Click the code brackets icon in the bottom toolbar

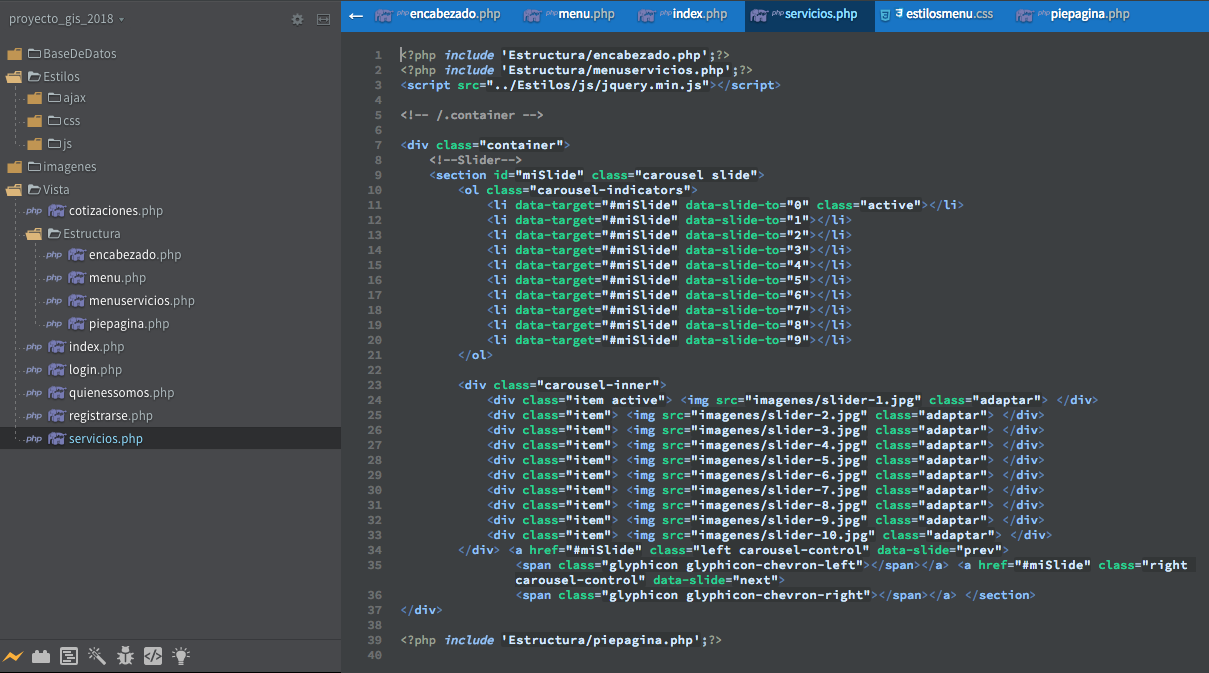[x=153, y=656]
